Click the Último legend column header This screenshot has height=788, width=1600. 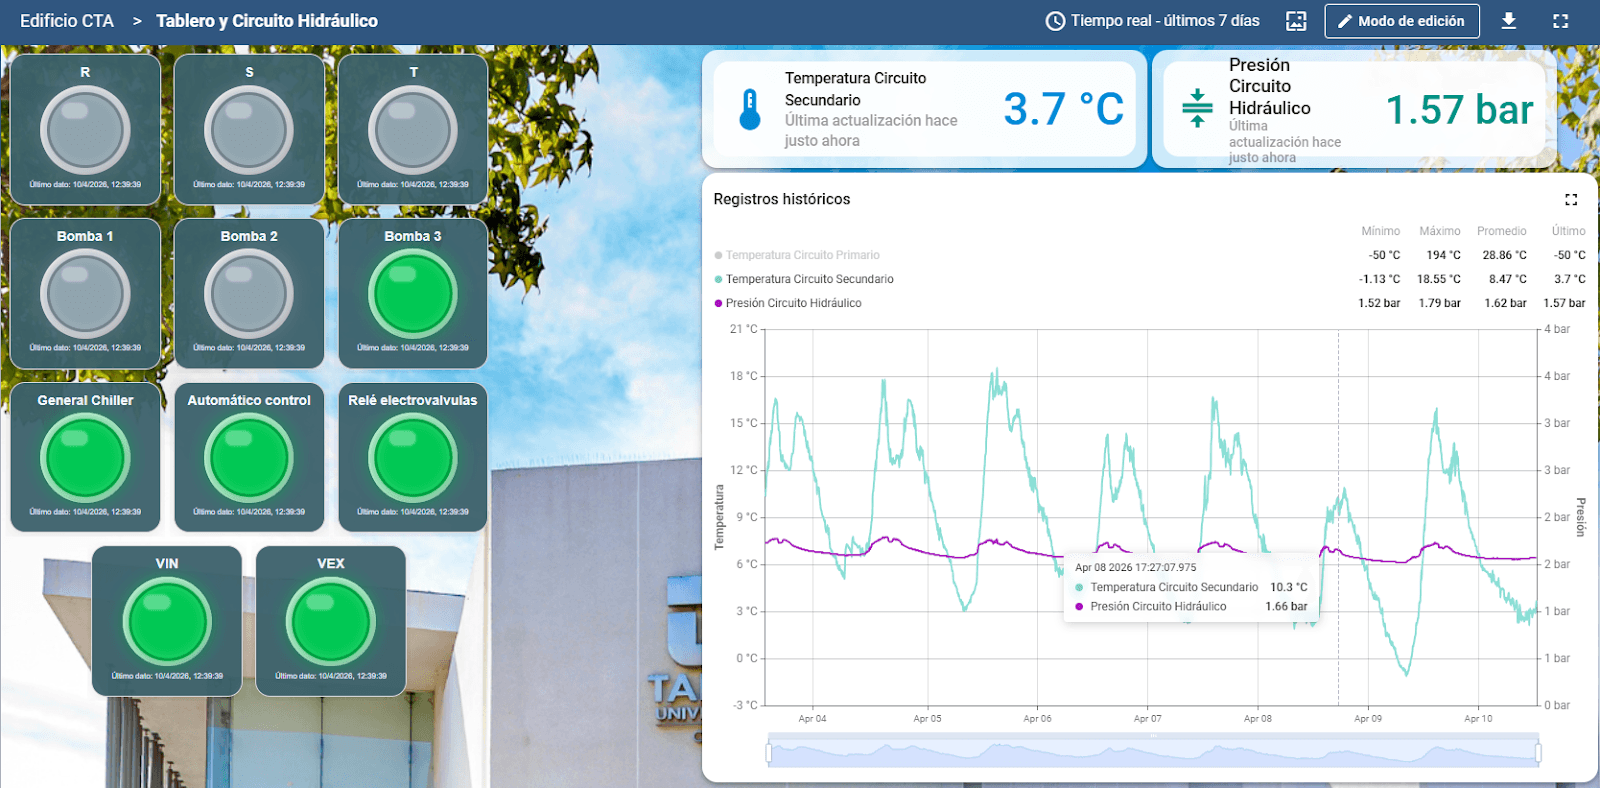coord(1569,231)
